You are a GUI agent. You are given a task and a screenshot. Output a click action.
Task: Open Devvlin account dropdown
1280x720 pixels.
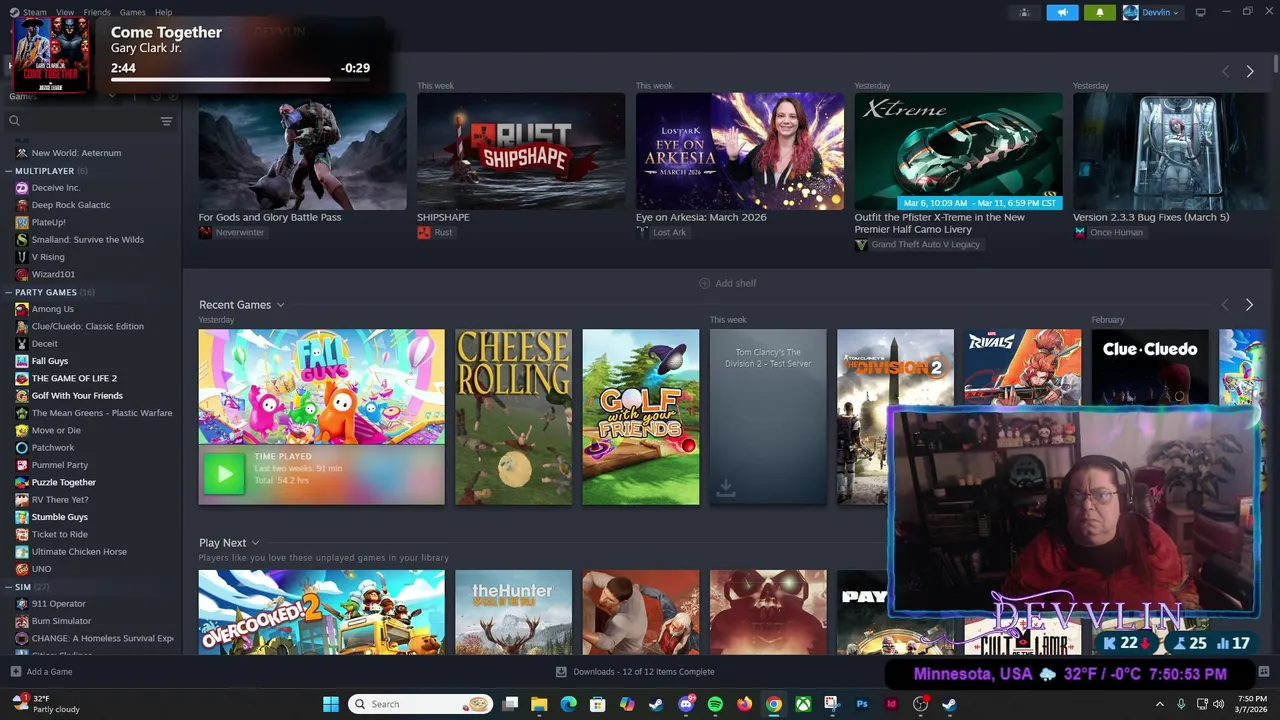point(1151,12)
